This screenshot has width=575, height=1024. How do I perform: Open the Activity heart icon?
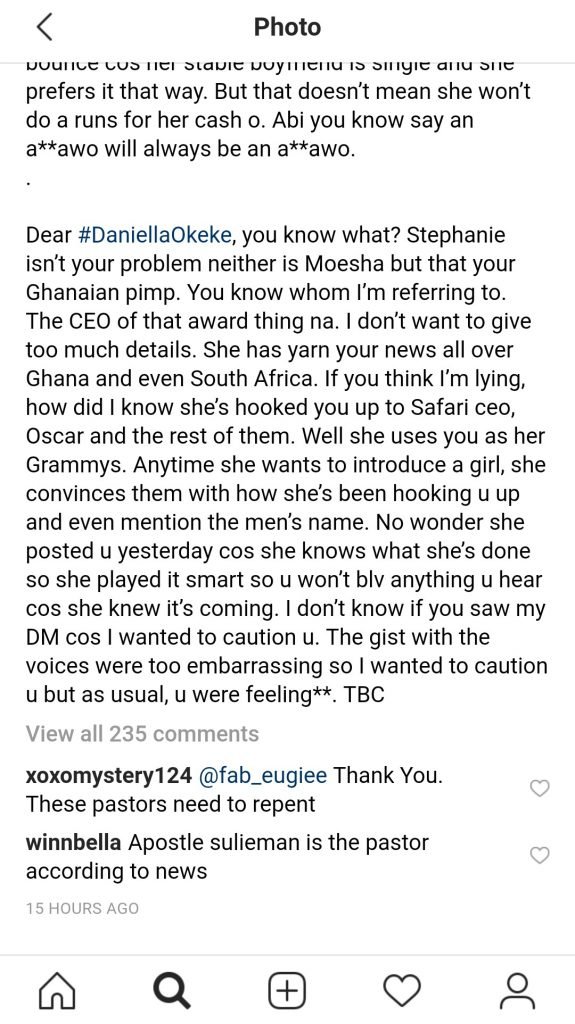click(x=402, y=991)
